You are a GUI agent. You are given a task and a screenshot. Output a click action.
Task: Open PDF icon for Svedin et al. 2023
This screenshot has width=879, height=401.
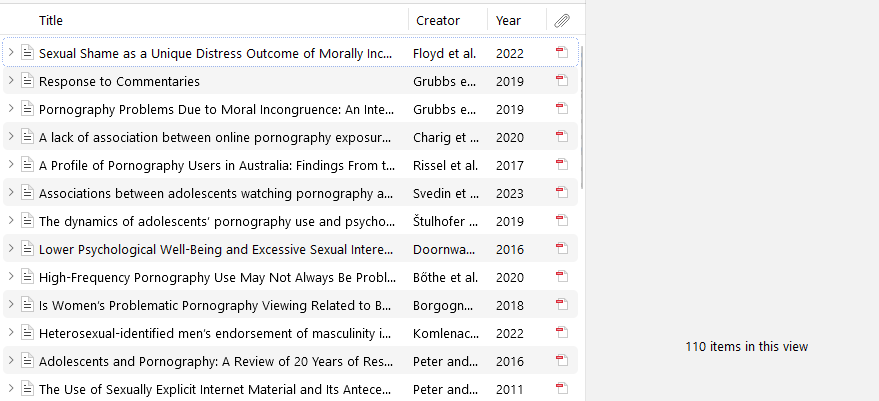point(562,192)
